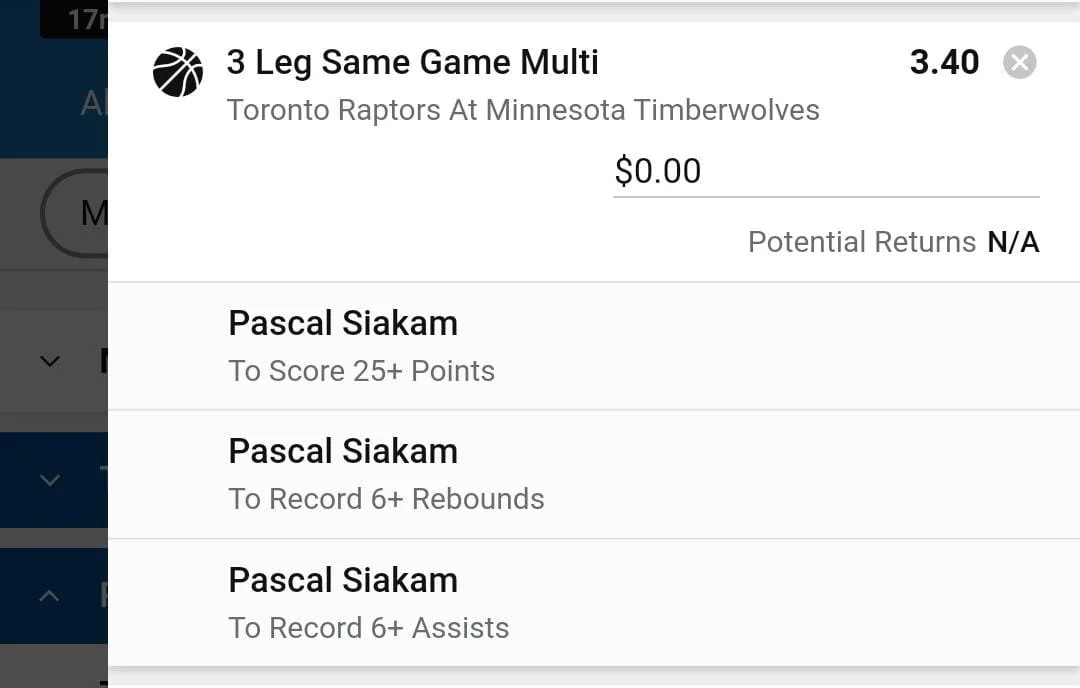Image resolution: width=1080 pixels, height=688 pixels.
Task: Open Toronto Raptors At Minnesota Timberwolves match link
Action: pyautogui.click(x=522, y=110)
